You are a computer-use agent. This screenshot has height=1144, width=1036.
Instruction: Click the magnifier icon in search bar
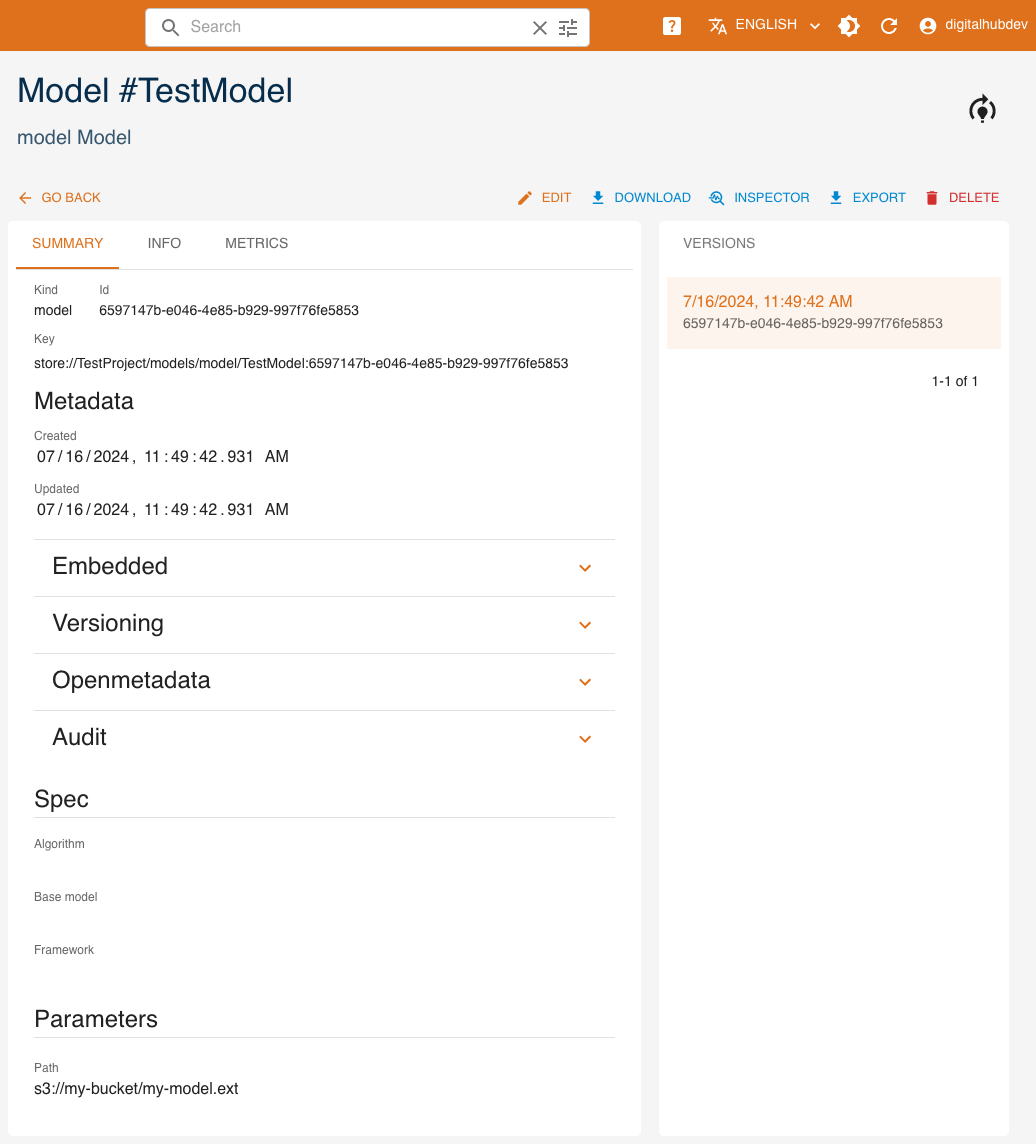(170, 28)
